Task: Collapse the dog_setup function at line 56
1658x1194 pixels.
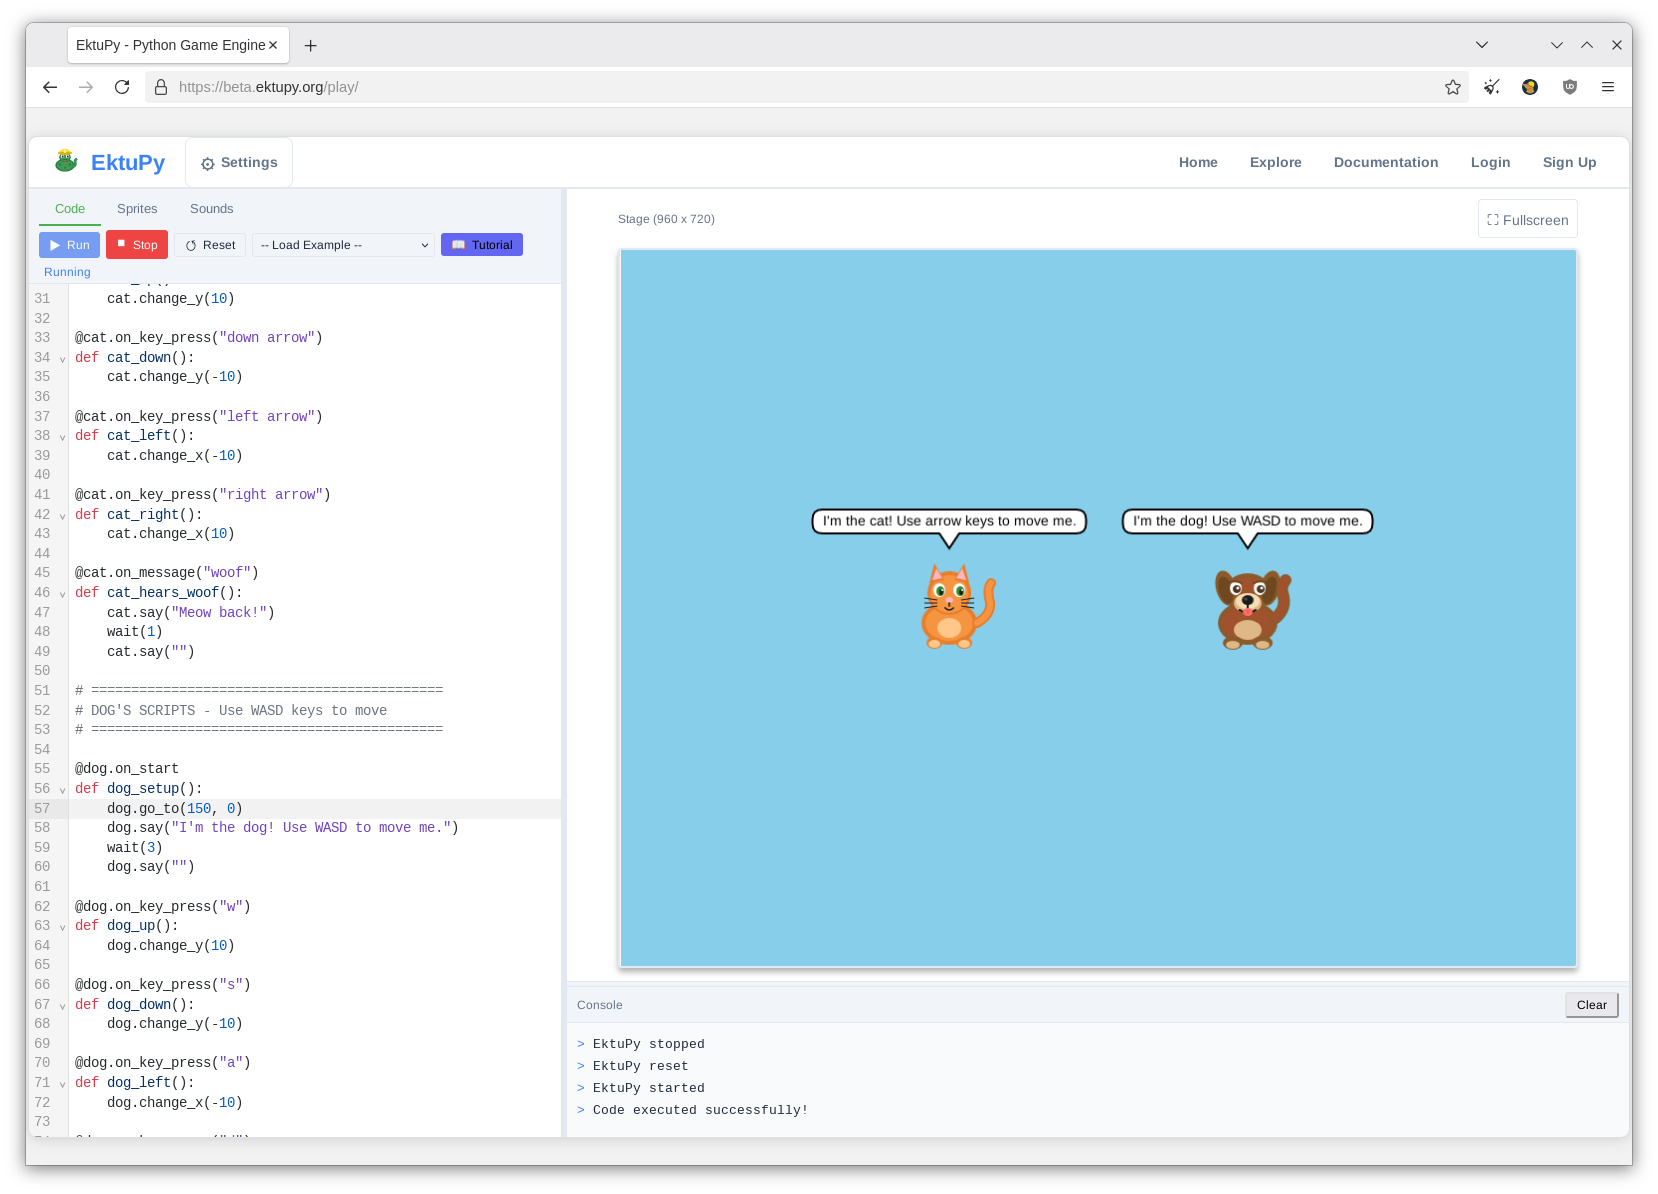Action: tap(62, 790)
